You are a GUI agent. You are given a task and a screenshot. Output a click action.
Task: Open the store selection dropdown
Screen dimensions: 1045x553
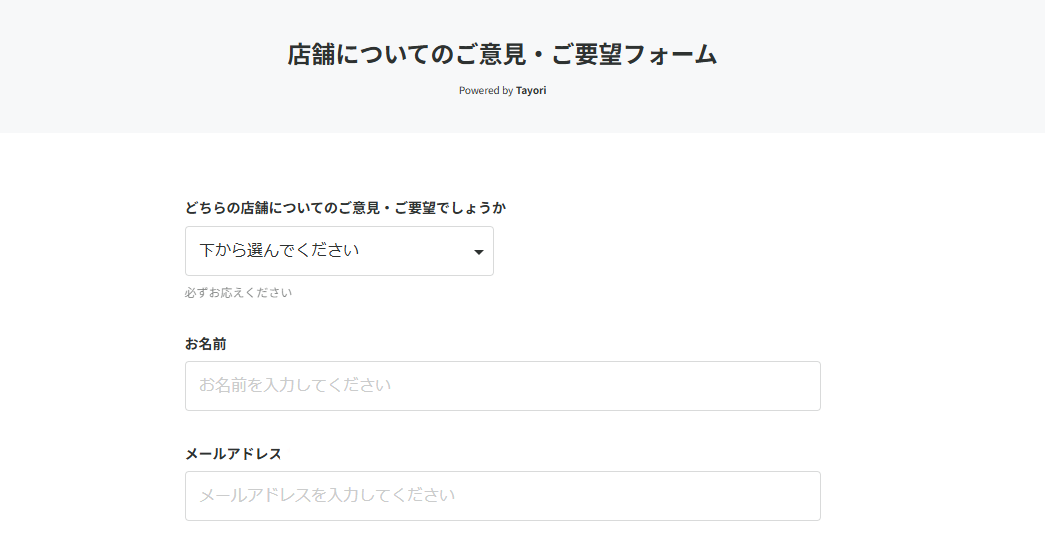[x=339, y=251]
